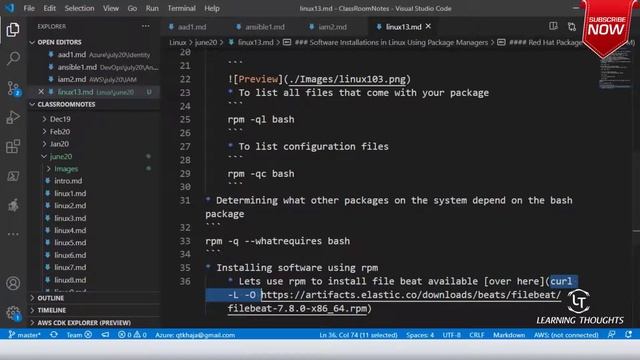Viewport: 640px width, 360px height.
Task: Click the errors and warnings count
Action: pos(132,335)
